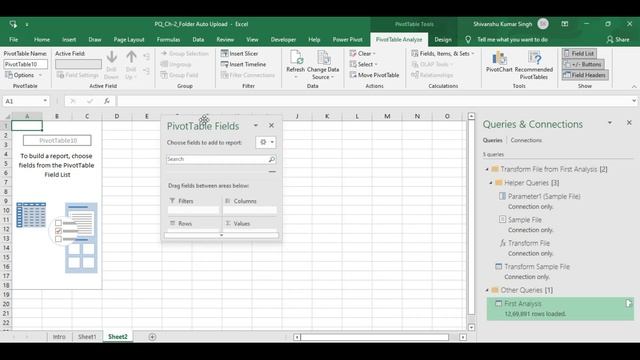Toggle the Field Headers button
Screen dimensions: 640x360
584,75
